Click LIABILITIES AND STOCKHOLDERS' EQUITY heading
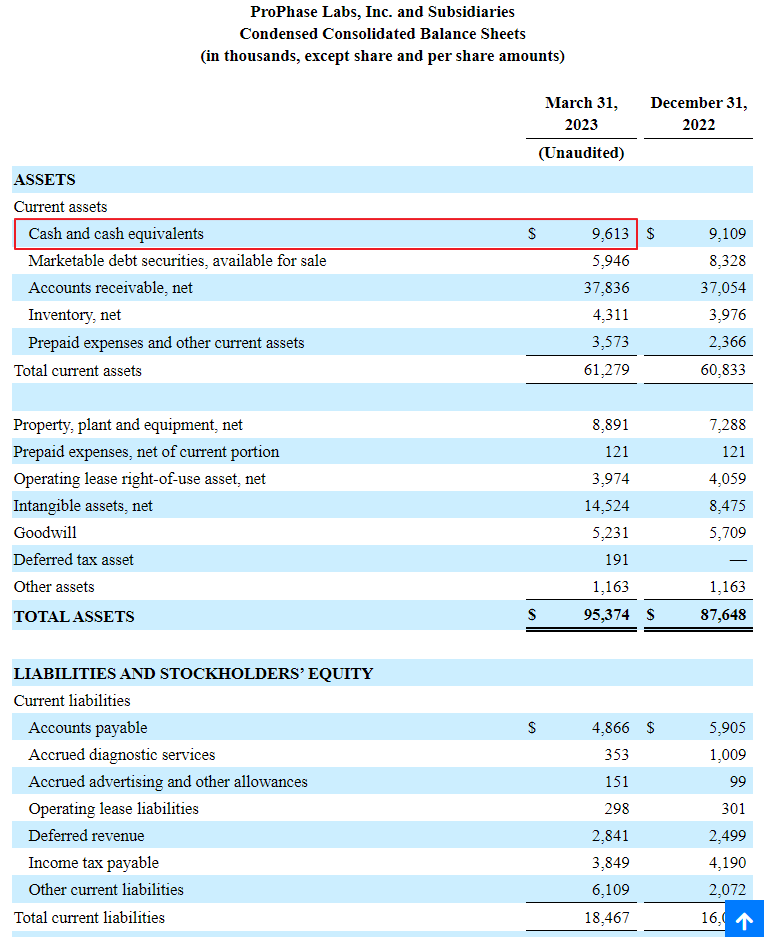The width and height of the screenshot is (764, 937). 193,674
